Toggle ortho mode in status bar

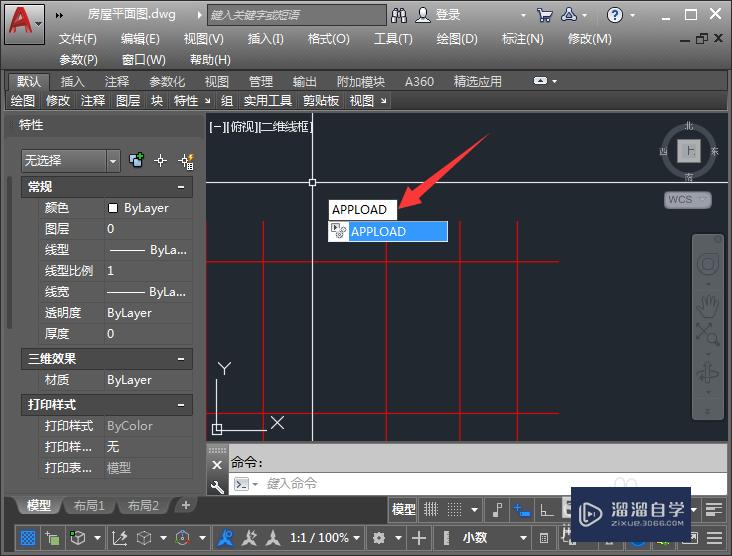click(546, 510)
